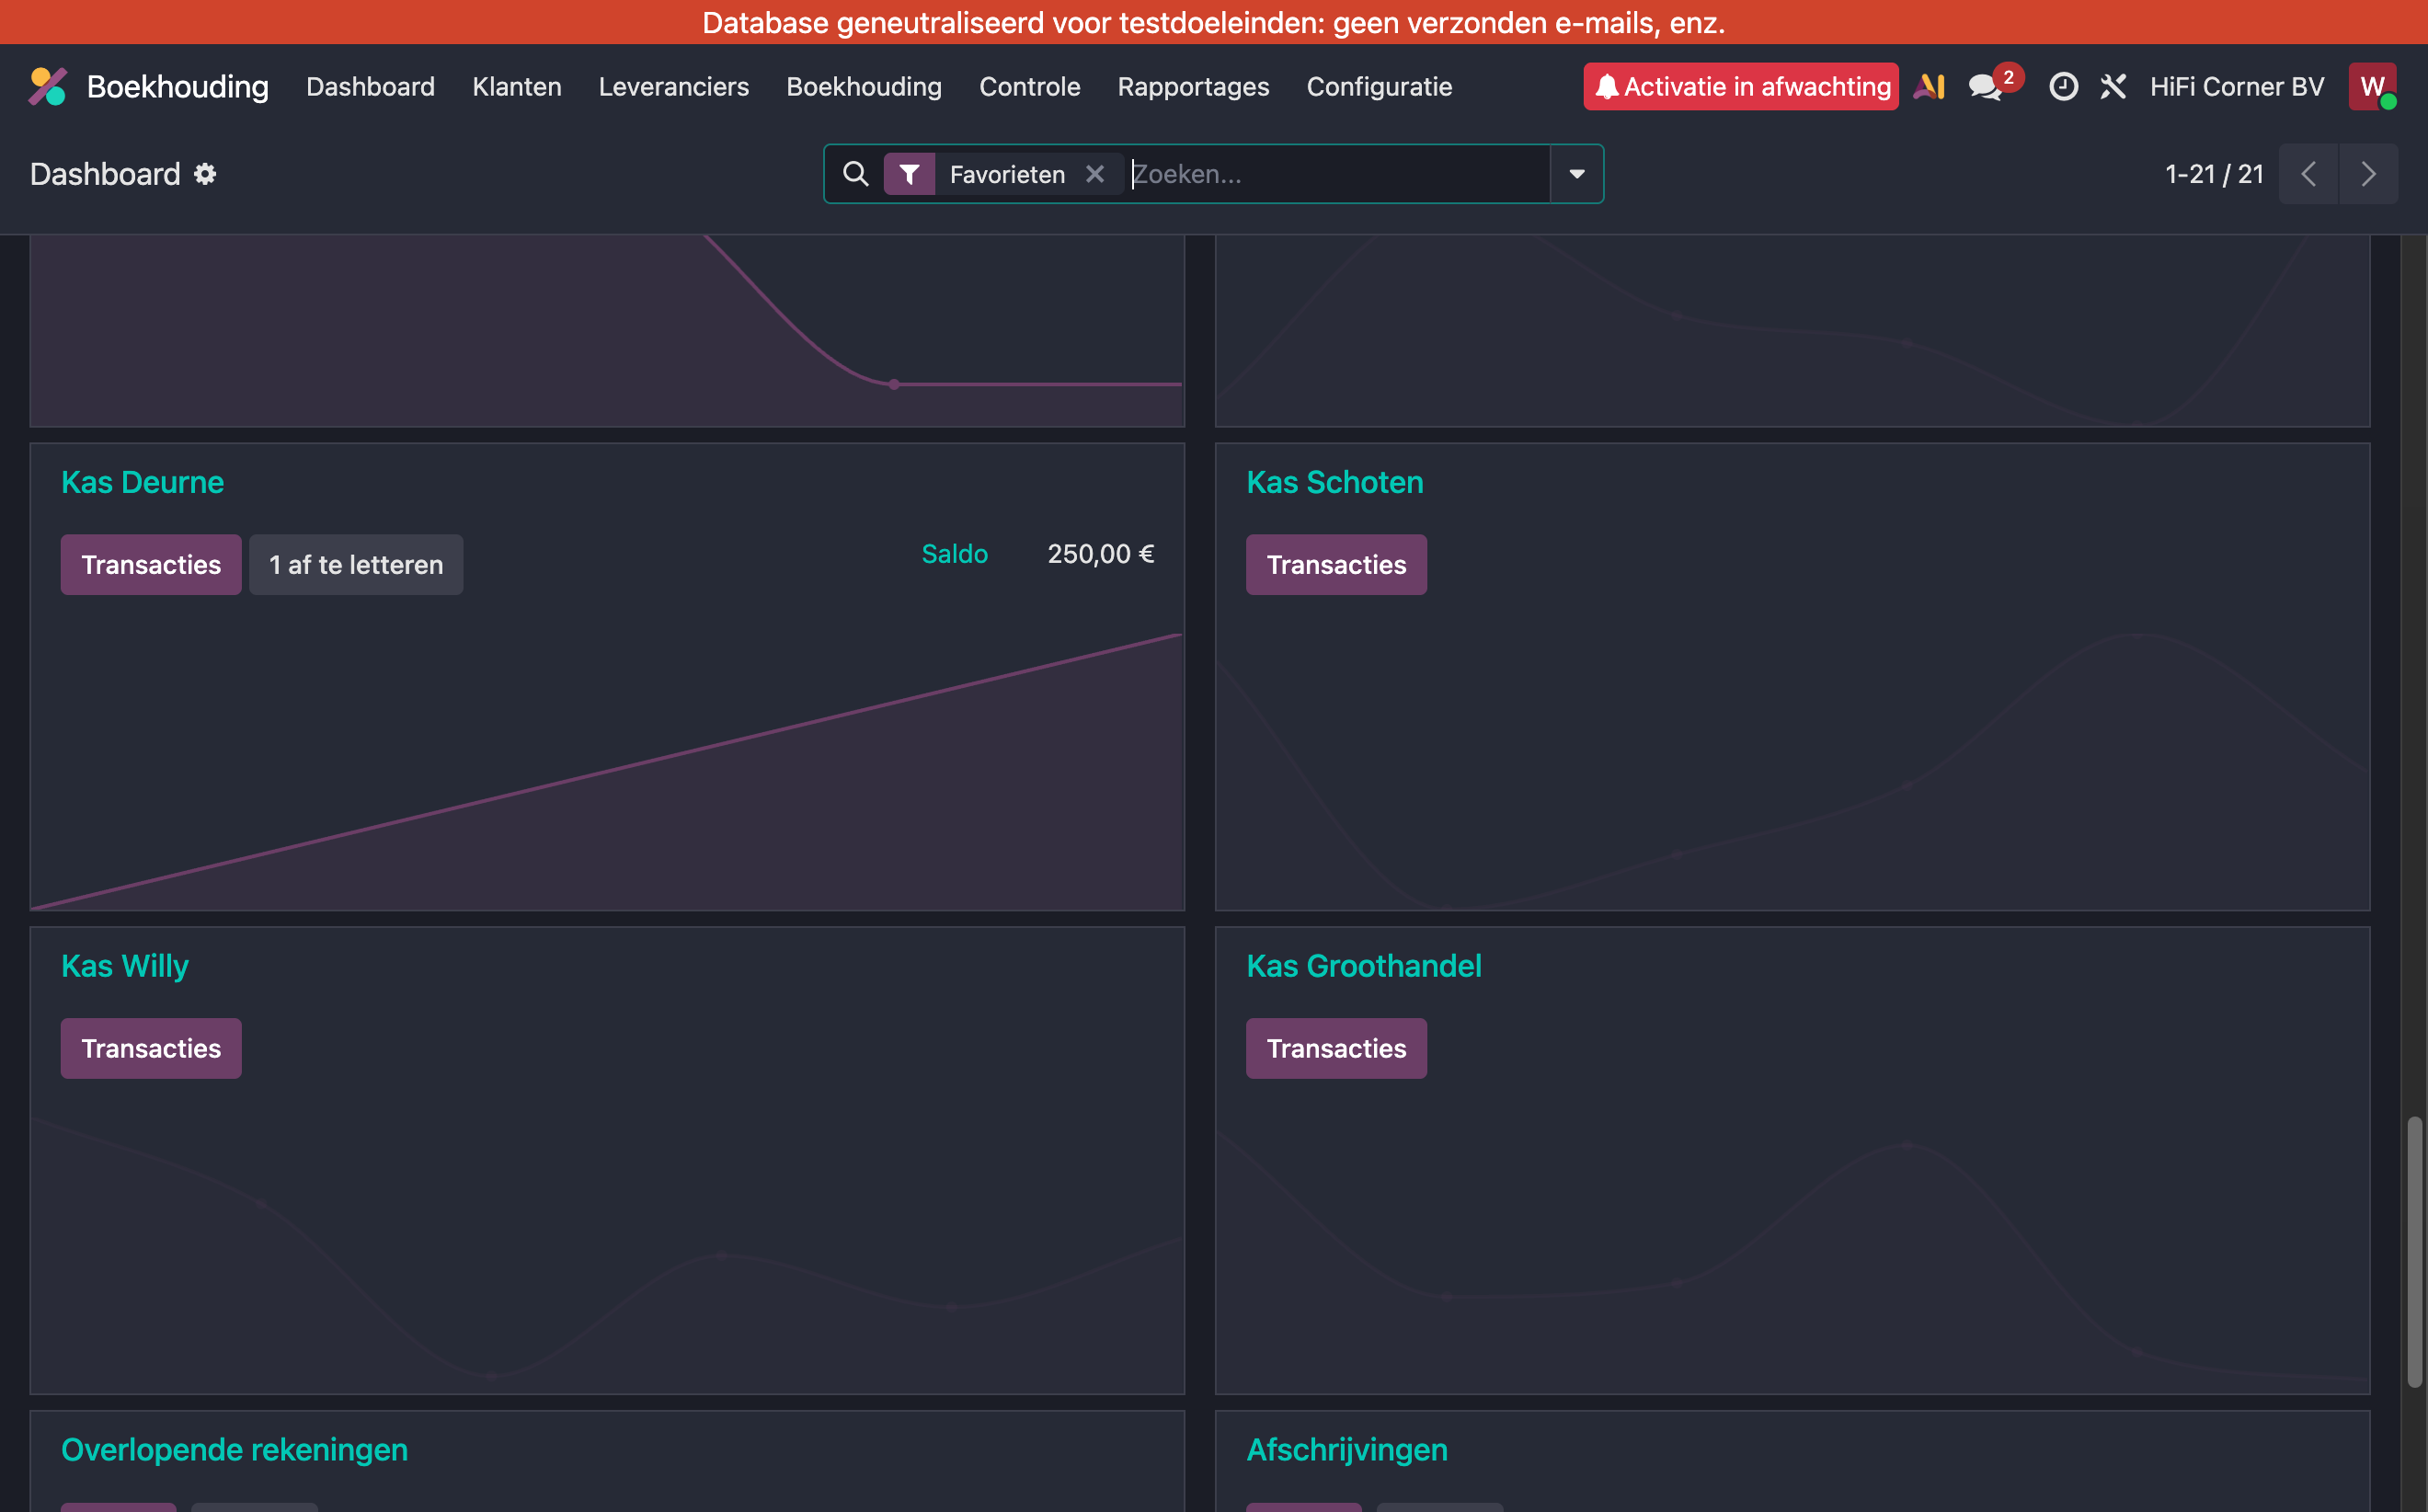
Task: Click the 1 af te letteren button
Action: pos(356,565)
